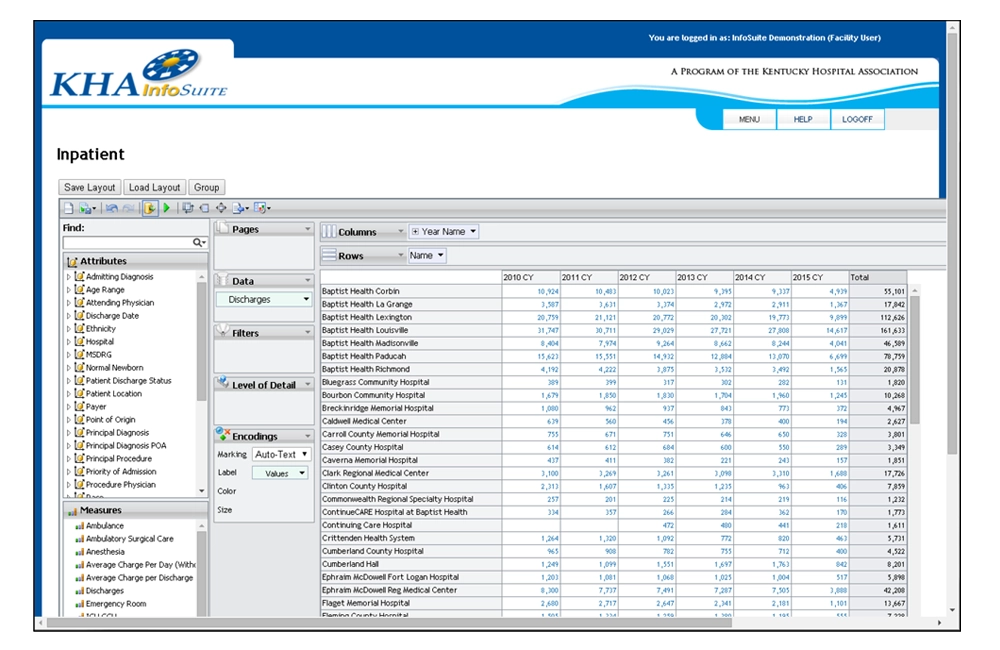Click the undo arrow in the toolbar
Viewport: 1000px width, 650px height.
pyautogui.click(x=111, y=208)
